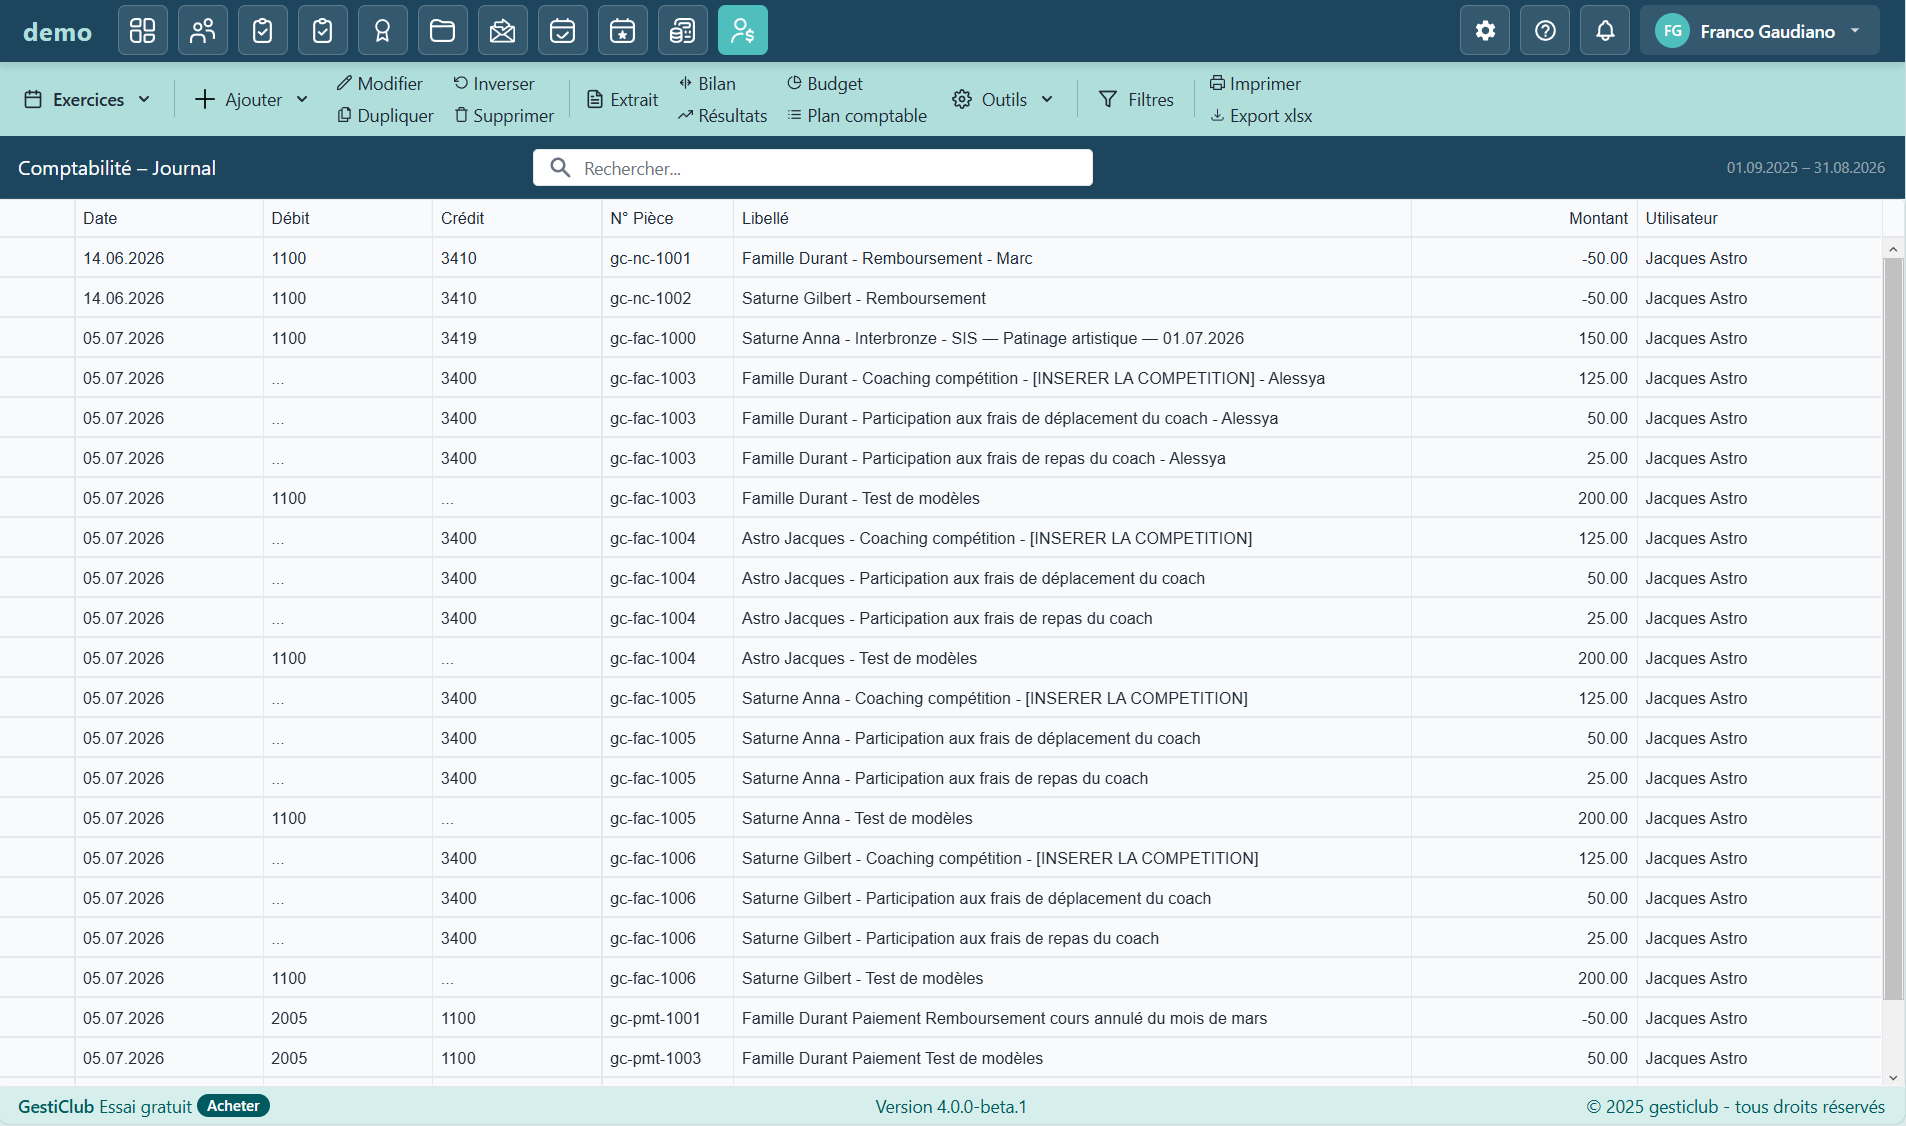Select Saturne Anna frais de repas row

click(x=940, y=778)
